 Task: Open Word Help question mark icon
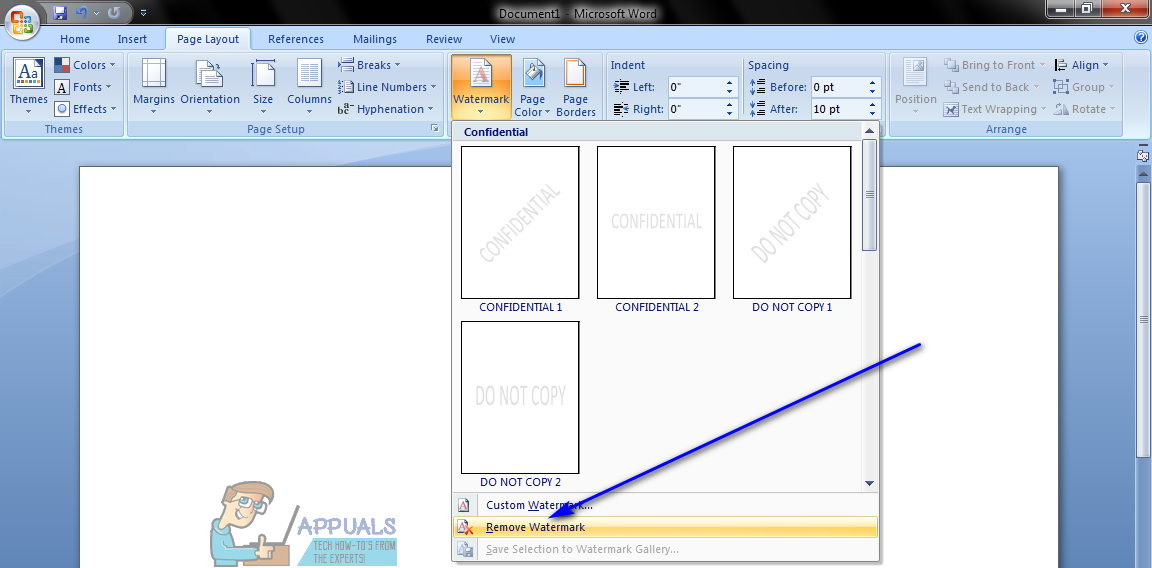[1141, 38]
